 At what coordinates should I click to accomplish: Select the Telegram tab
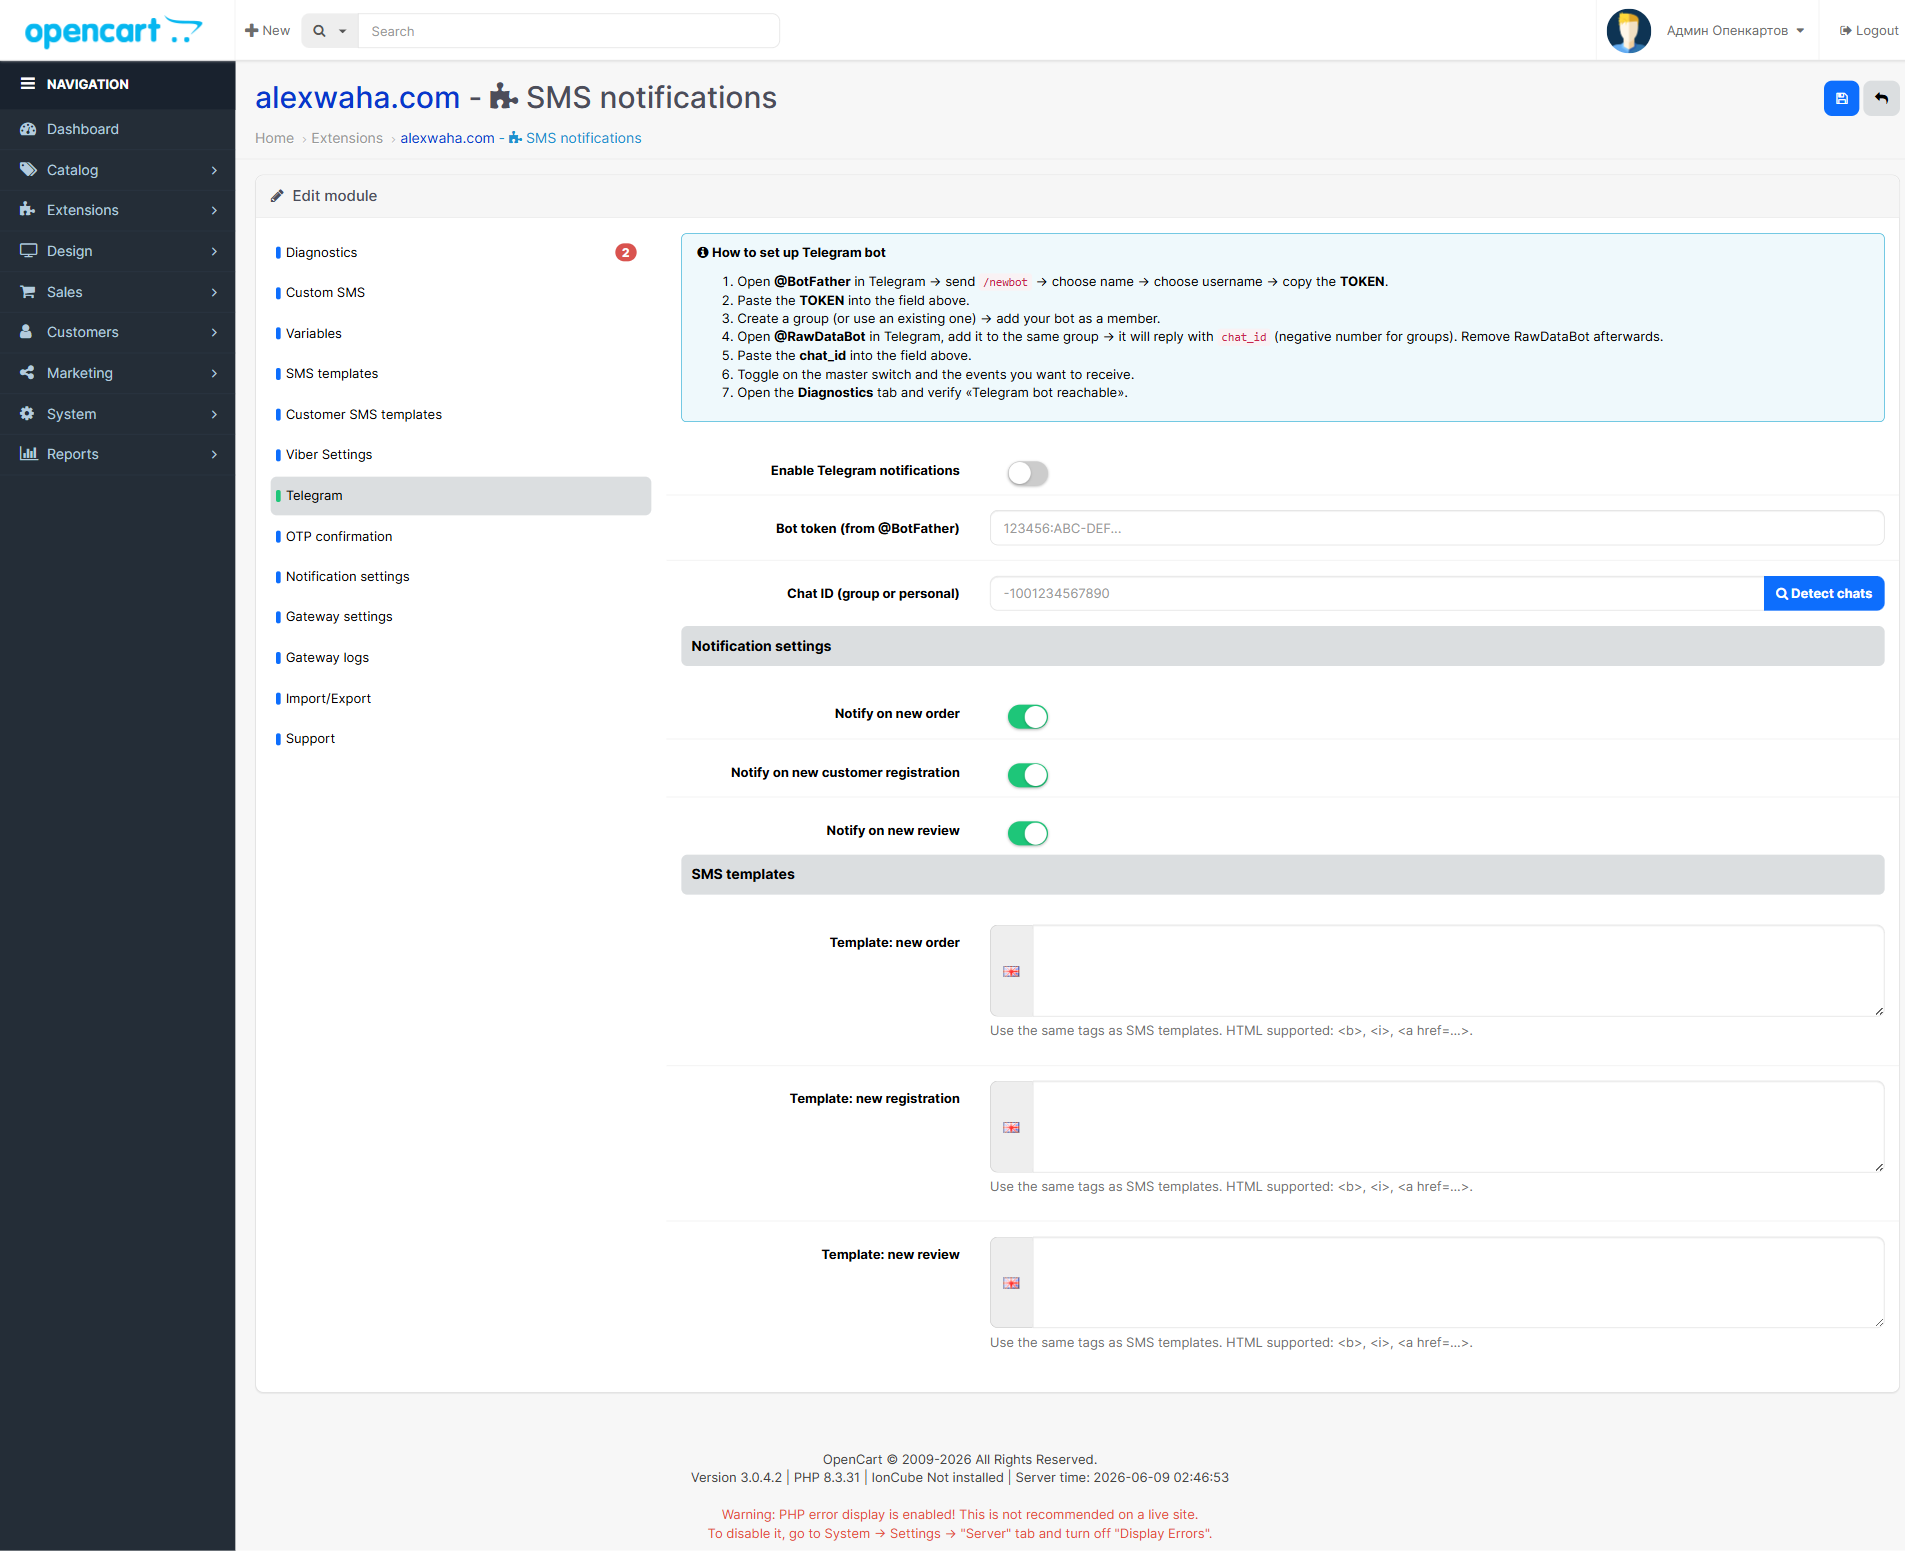461,496
